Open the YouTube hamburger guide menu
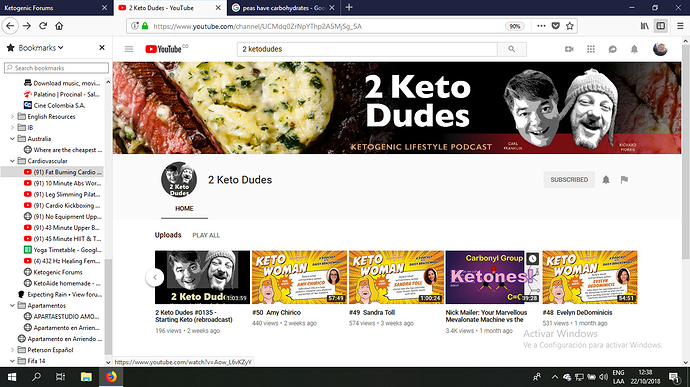Screen dimensions: 690x387 [128, 49]
